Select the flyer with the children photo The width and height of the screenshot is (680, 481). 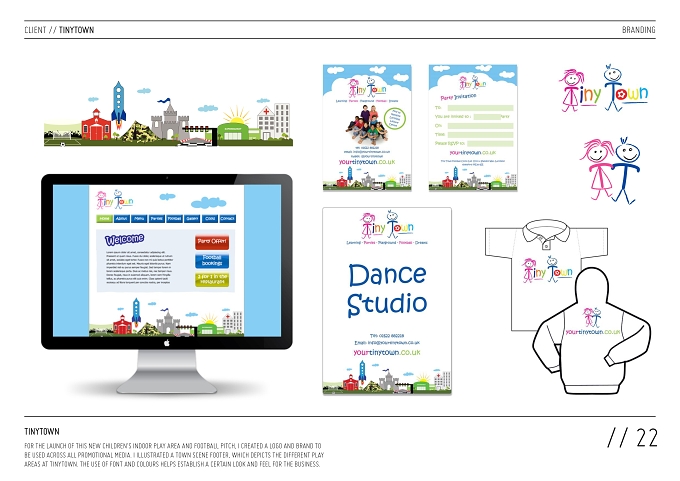click(x=367, y=128)
